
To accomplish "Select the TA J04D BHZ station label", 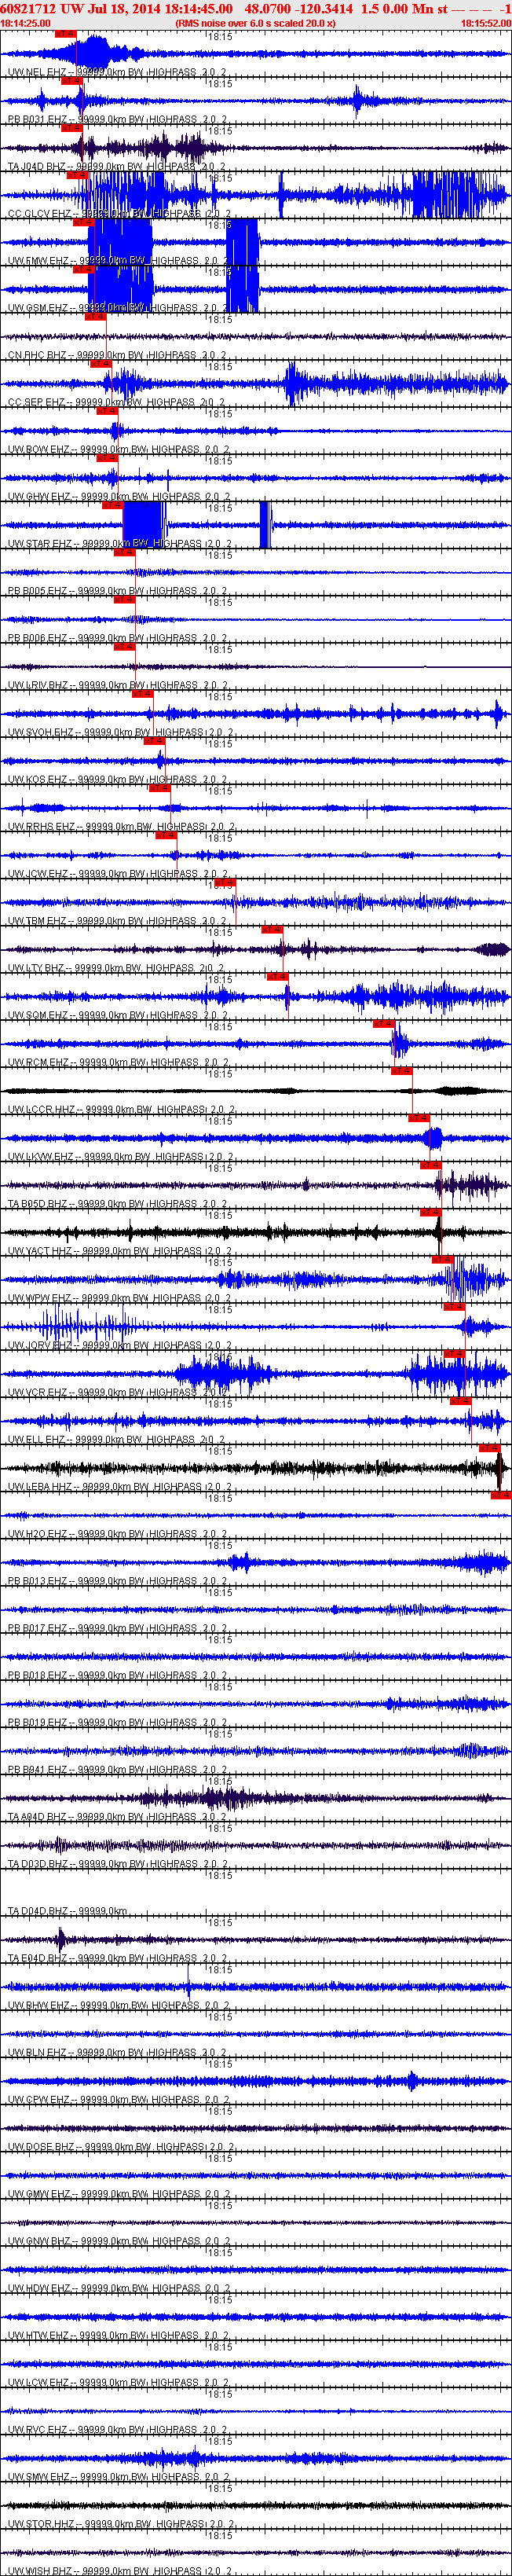I will click(117, 167).
